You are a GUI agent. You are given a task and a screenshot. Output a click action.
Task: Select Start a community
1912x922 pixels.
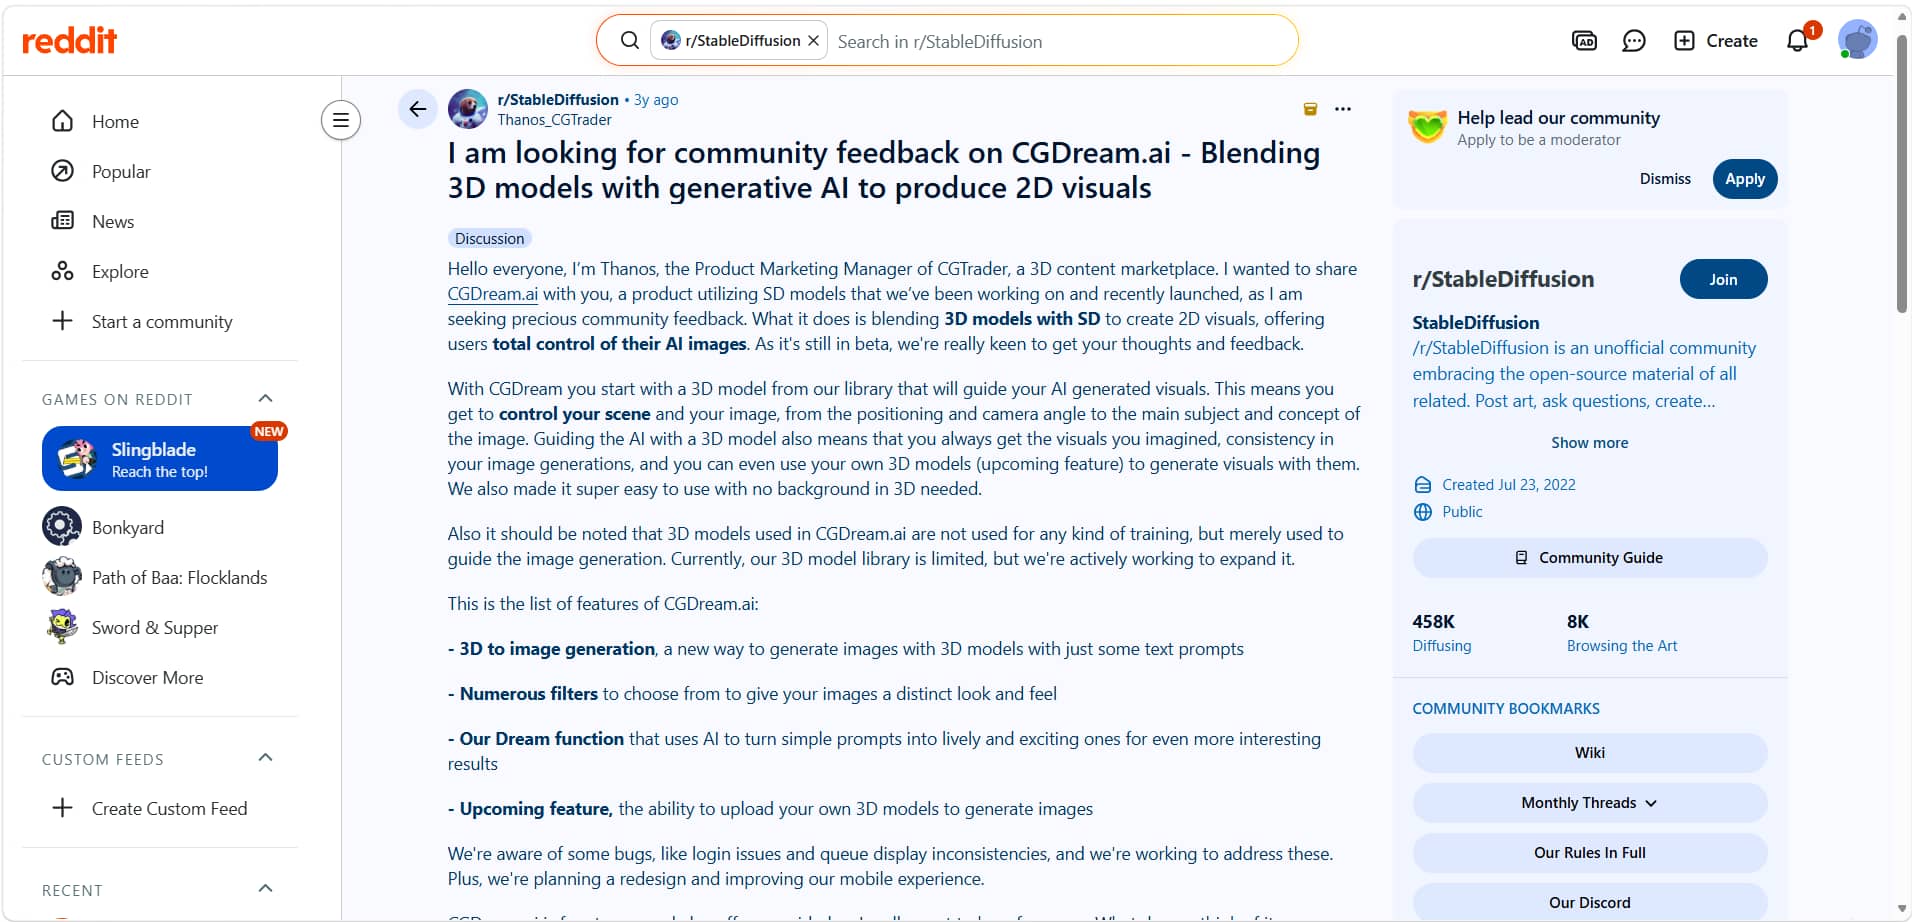pyautogui.click(x=160, y=321)
